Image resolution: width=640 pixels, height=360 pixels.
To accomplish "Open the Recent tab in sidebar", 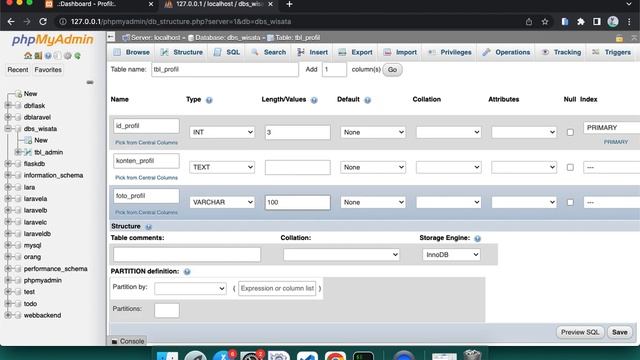I will pyautogui.click(x=18, y=70).
